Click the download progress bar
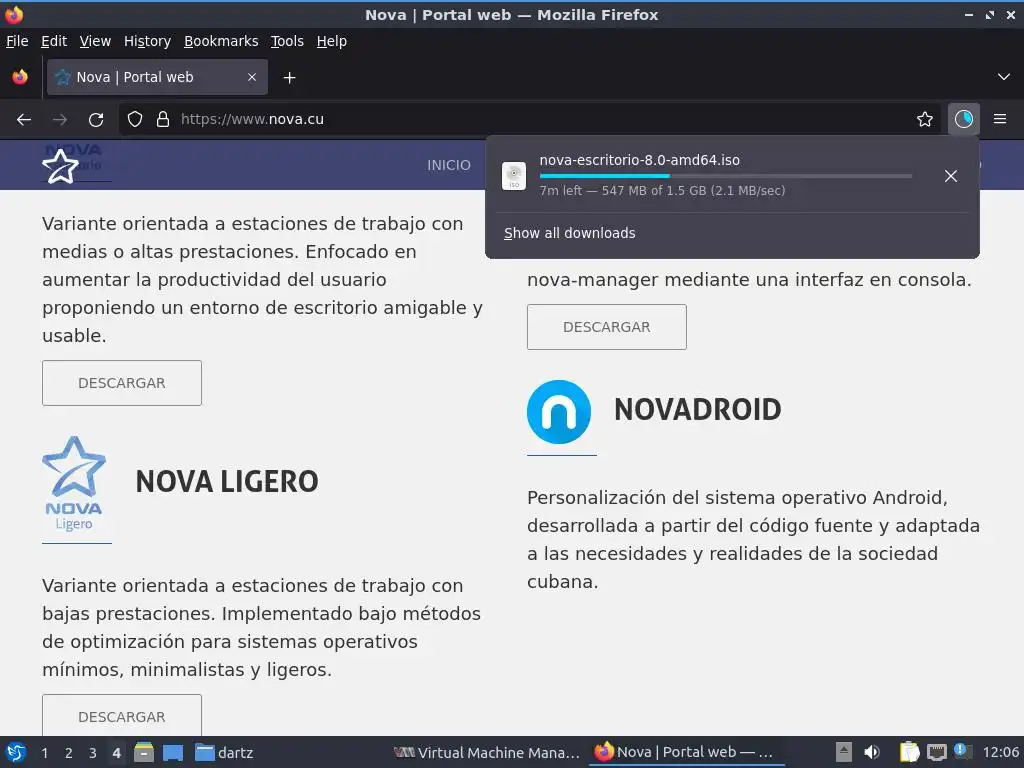 726,176
